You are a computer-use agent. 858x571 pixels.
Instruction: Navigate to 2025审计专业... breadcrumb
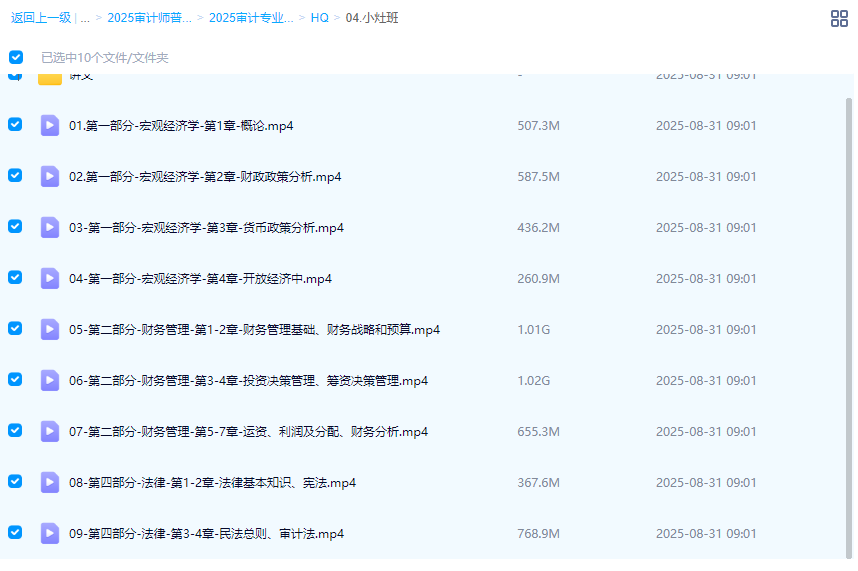tap(251, 18)
